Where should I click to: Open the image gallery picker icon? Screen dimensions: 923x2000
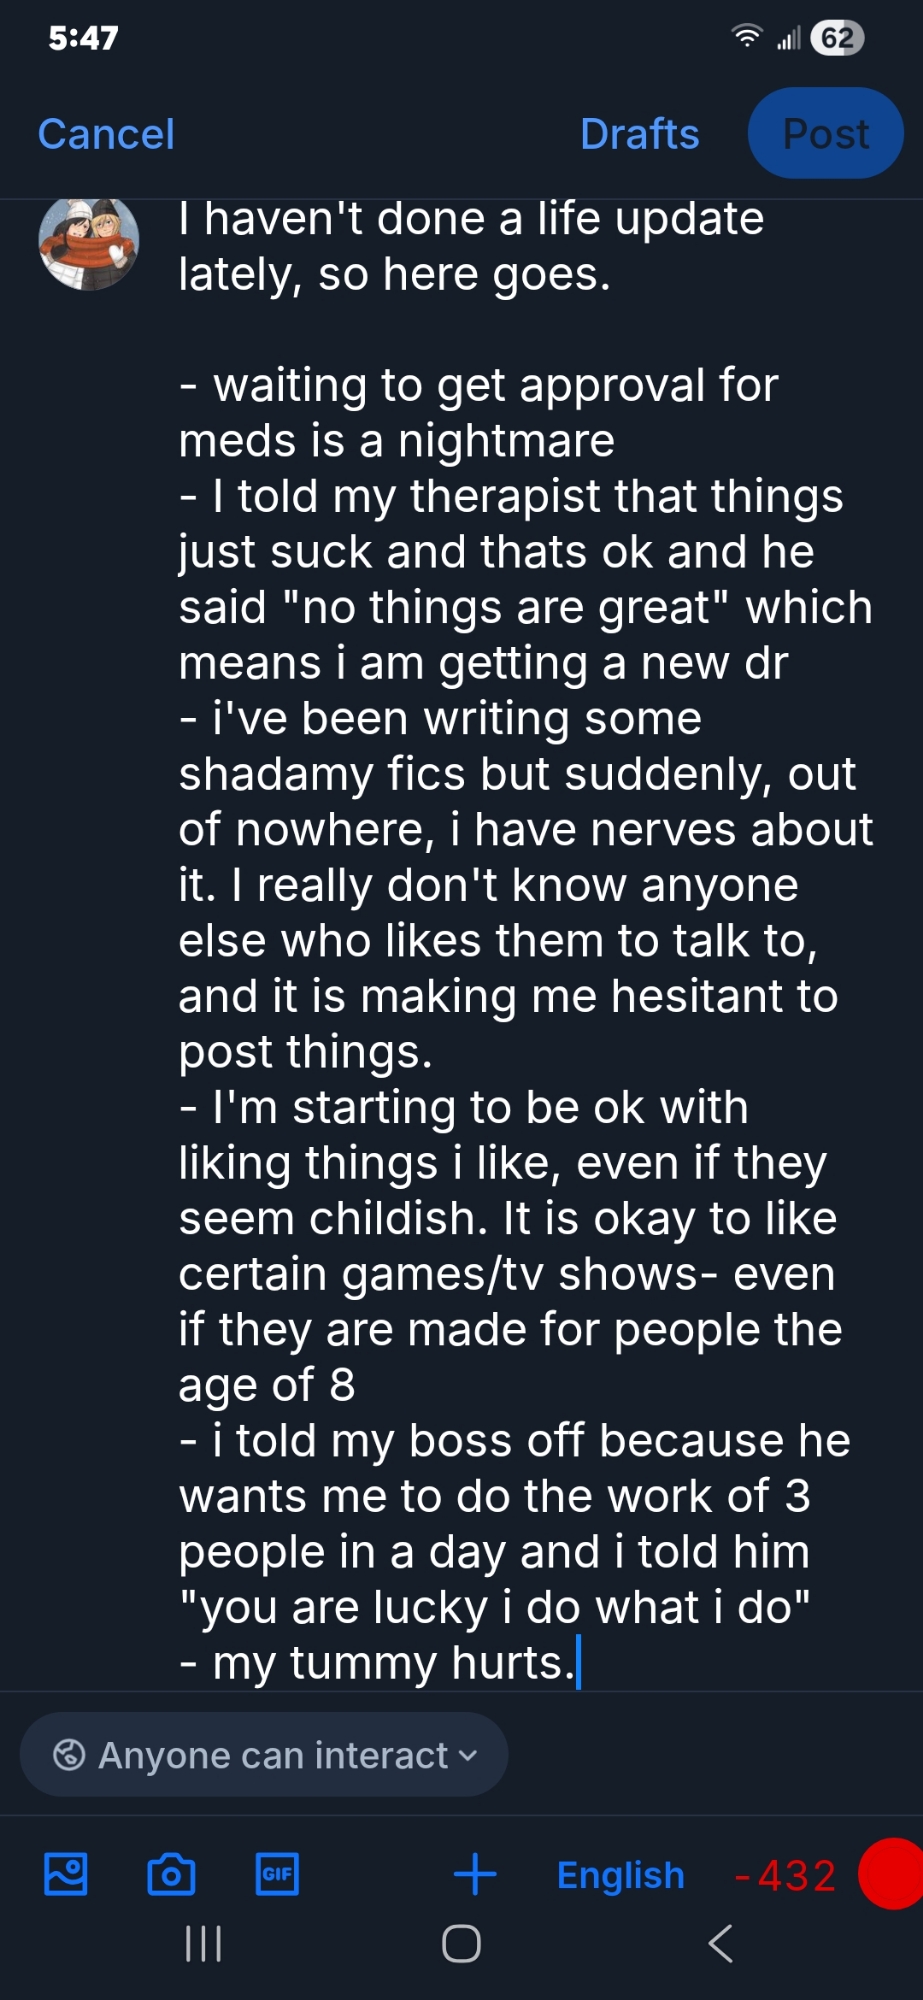66,1874
